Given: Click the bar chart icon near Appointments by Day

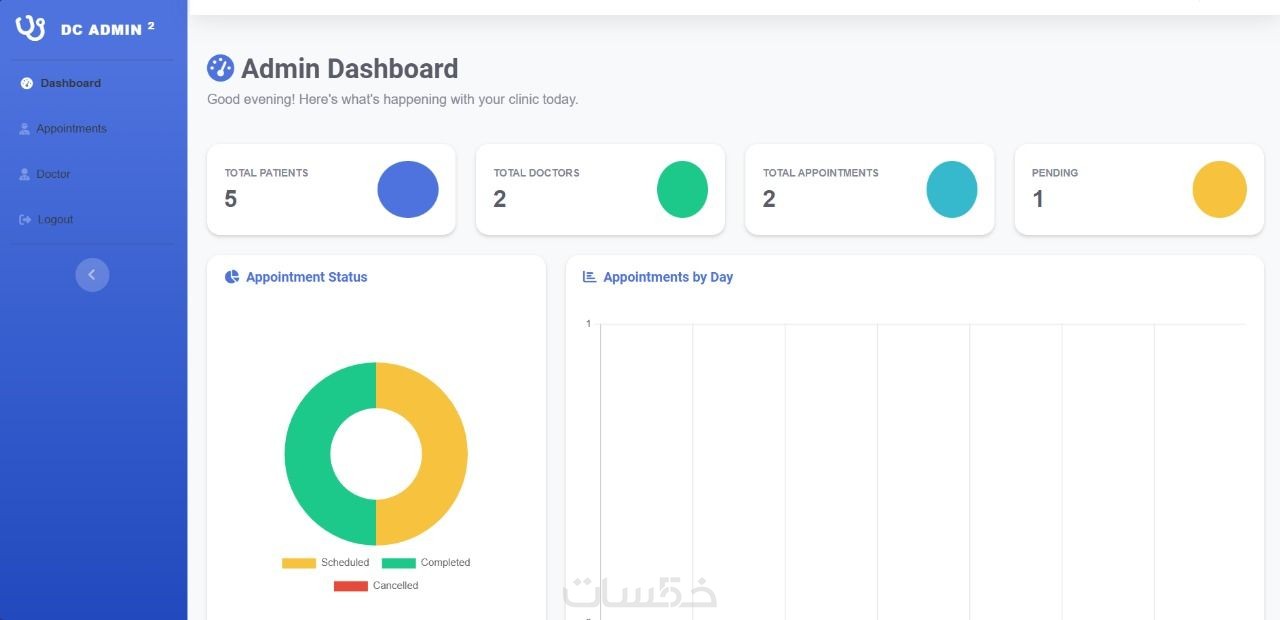Looking at the screenshot, I should [590, 277].
